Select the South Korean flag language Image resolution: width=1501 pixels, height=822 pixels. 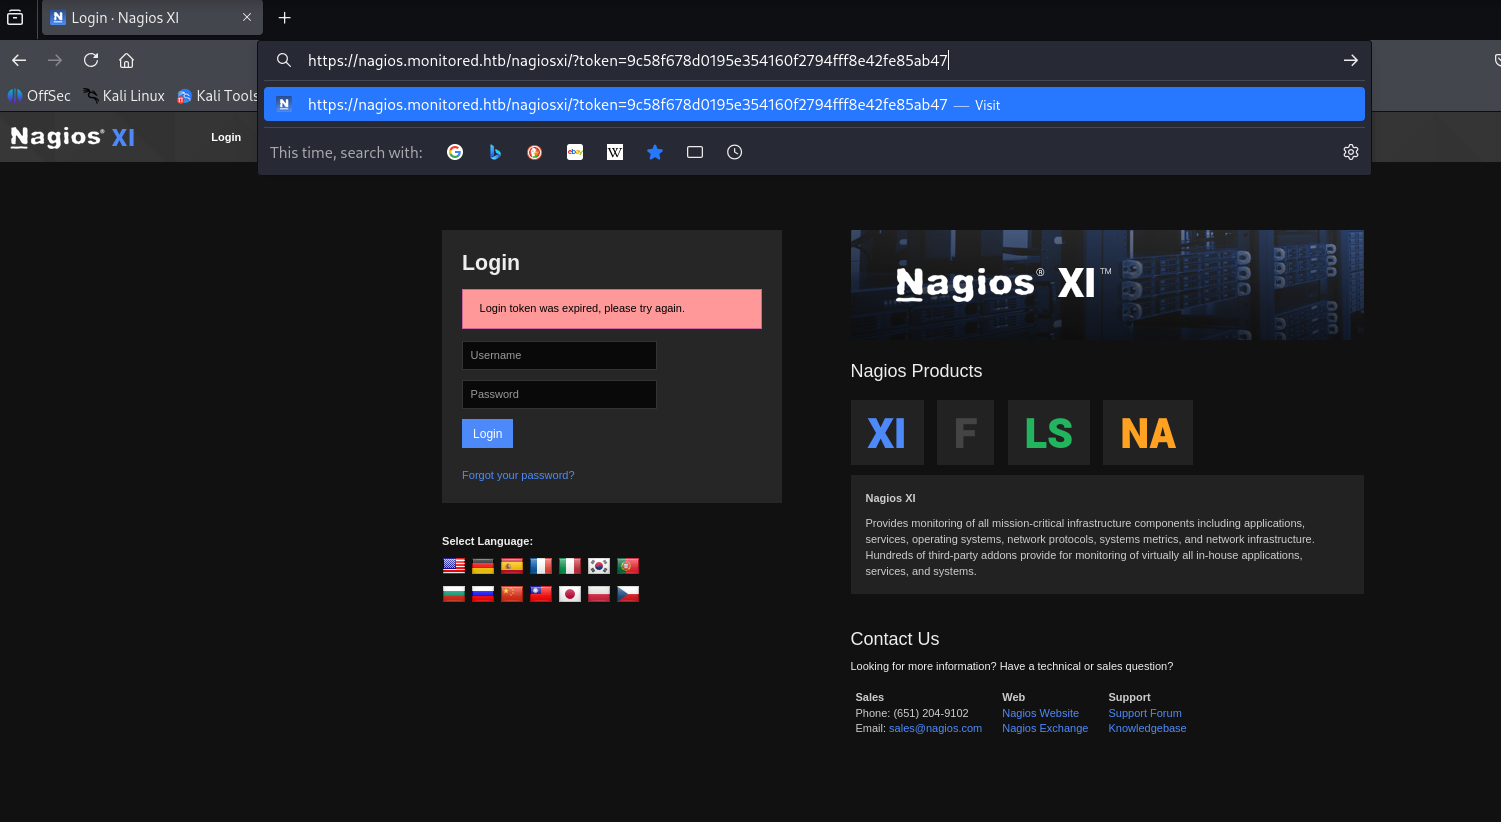599,566
